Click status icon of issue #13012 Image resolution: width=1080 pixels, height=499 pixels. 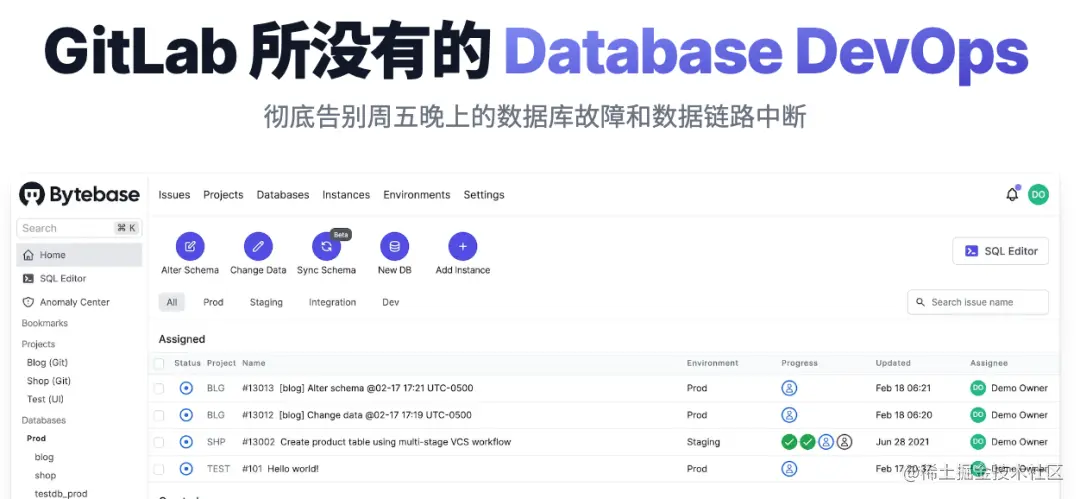point(186,415)
